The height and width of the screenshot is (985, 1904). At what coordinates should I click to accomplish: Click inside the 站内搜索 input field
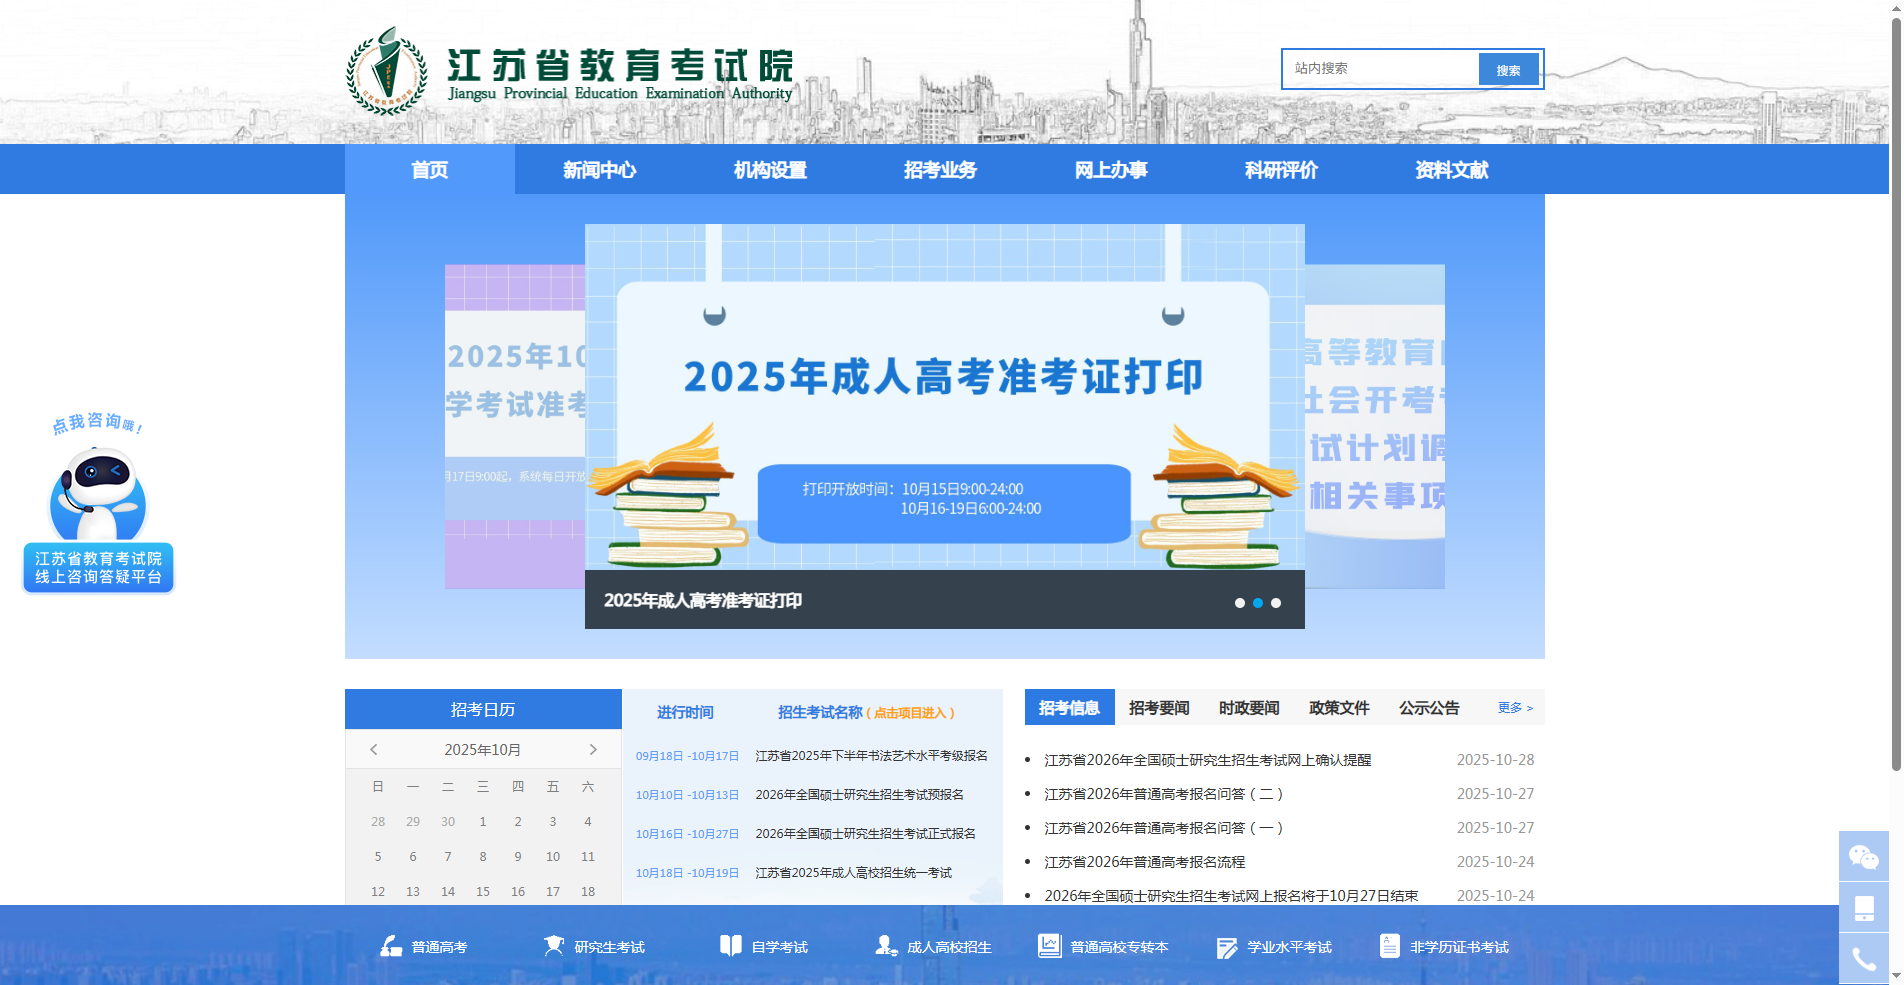(1380, 68)
